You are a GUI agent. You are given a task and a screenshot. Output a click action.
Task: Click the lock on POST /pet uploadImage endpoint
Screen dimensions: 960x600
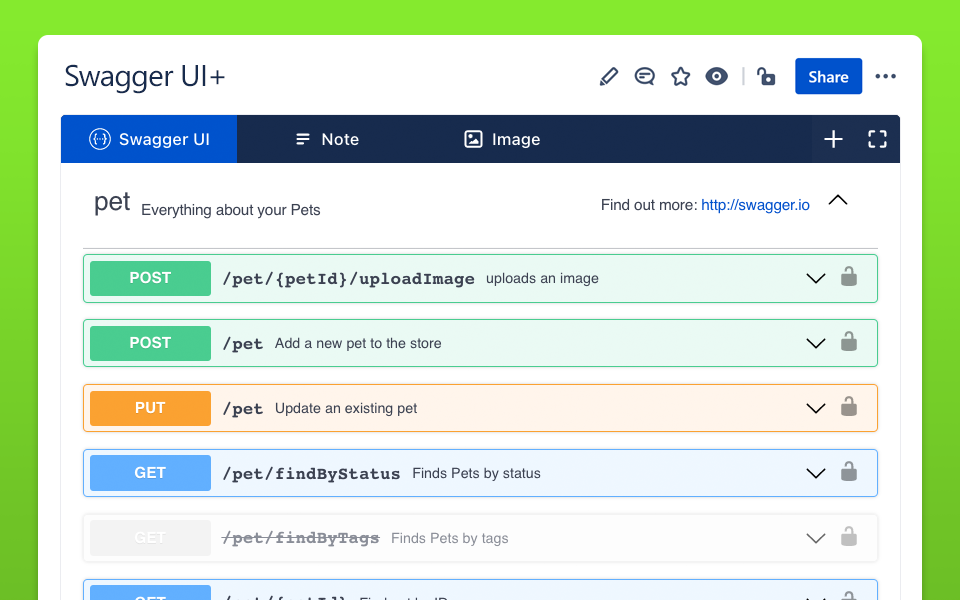click(x=848, y=278)
